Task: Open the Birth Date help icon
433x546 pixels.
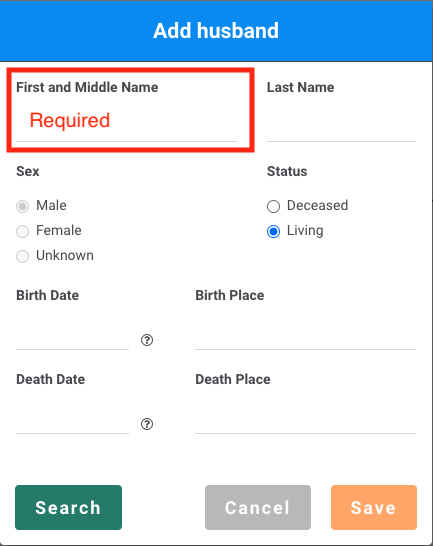Action: pyautogui.click(x=147, y=340)
